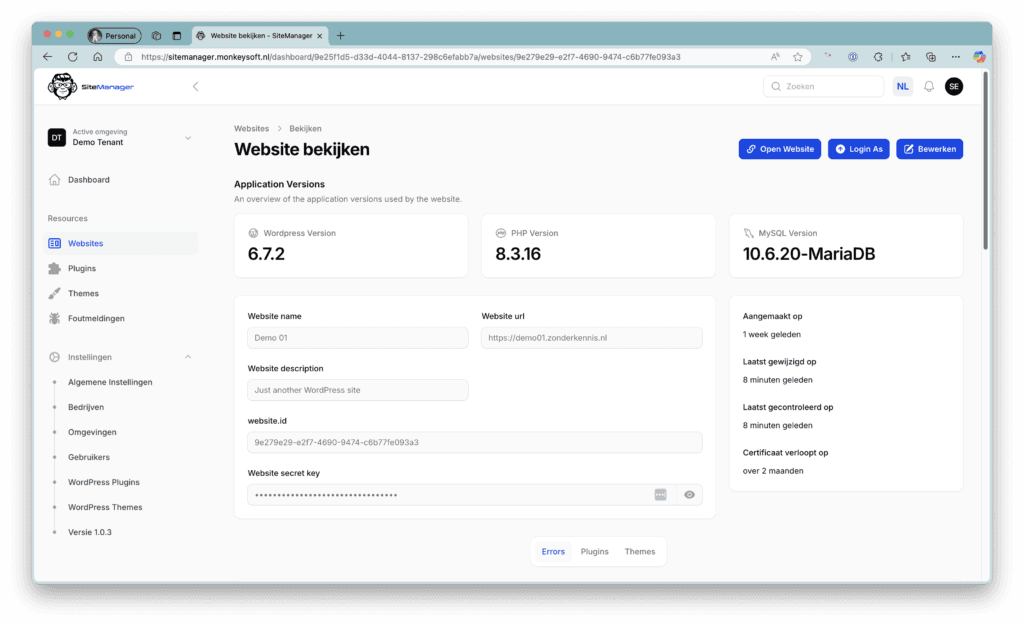This screenshot has height=626, width=1024.
Task: Click the Bewerken button
Action: [x=929, y=149]
